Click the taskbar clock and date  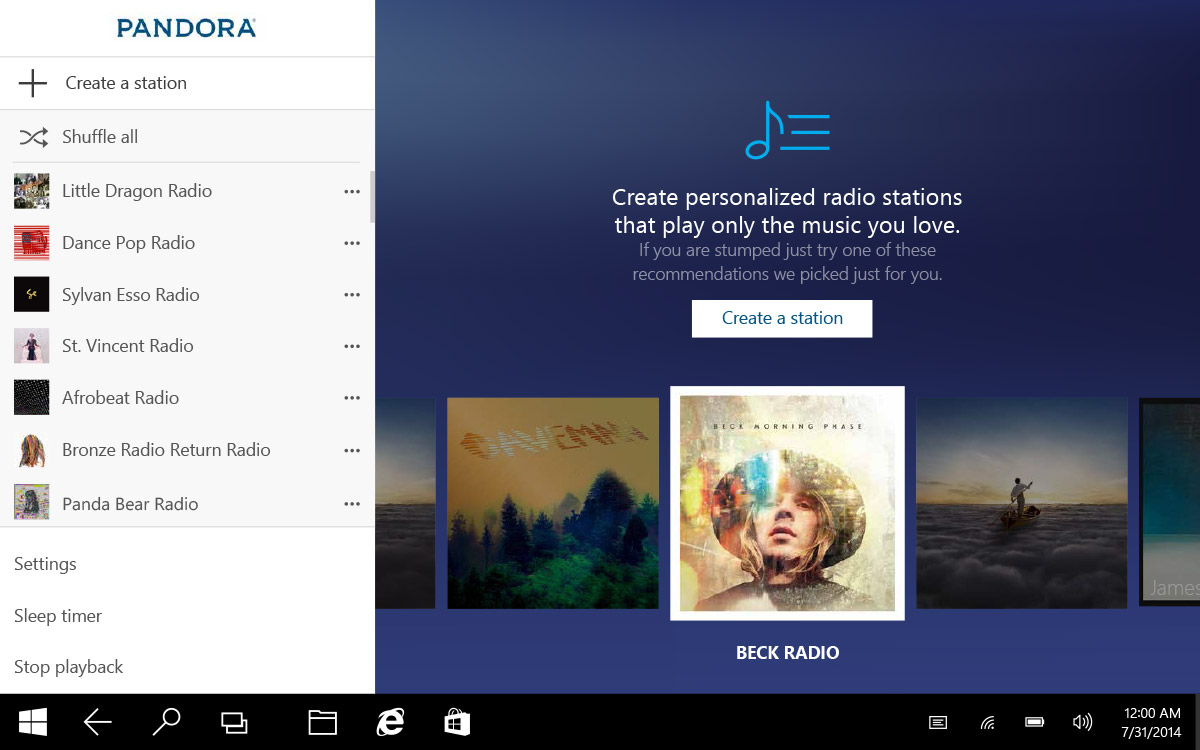[x=1153, y=722]
